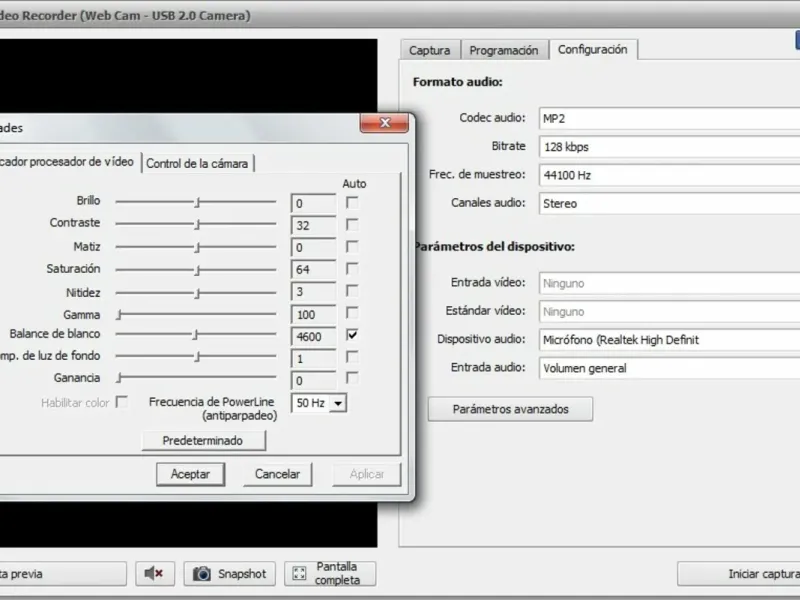Image resolution: width=800 pixels, height=600 pixels.
Task: Open the Entrada audio Volumen general dropdown
Action: [x=669, y=368]
